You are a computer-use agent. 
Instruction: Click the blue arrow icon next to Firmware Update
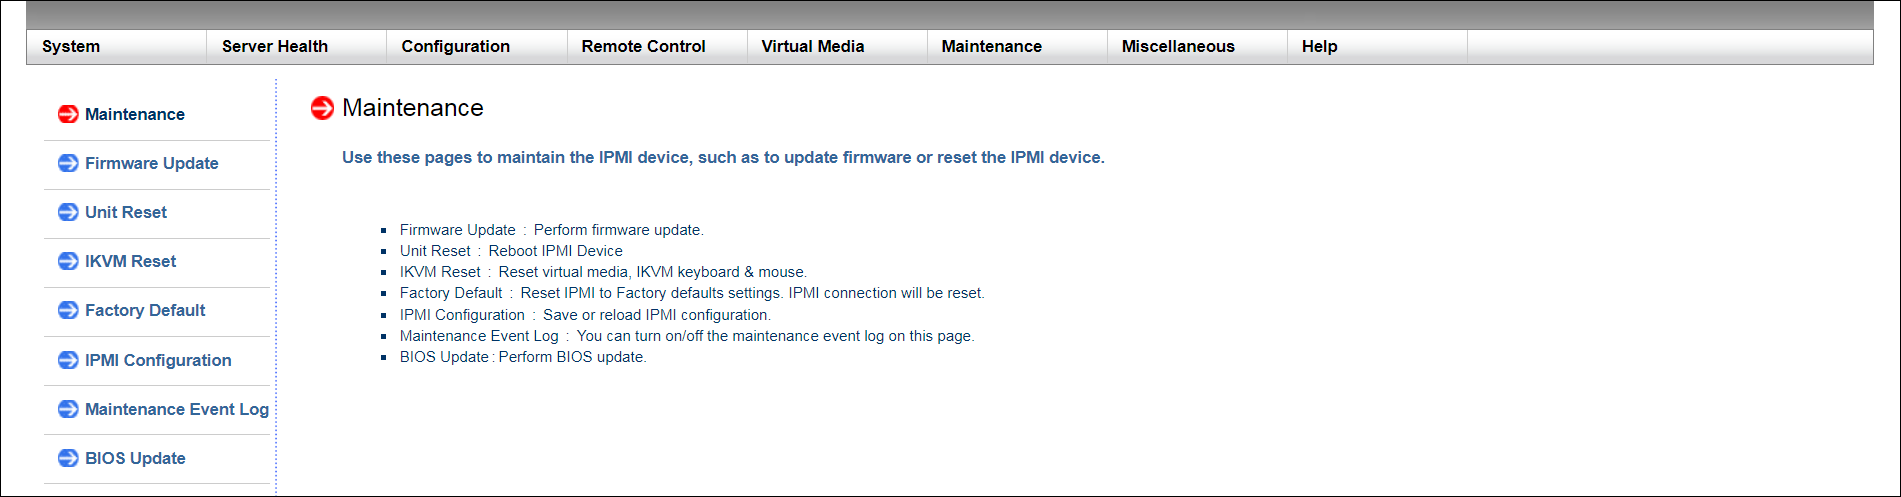[x=68, y=163]
